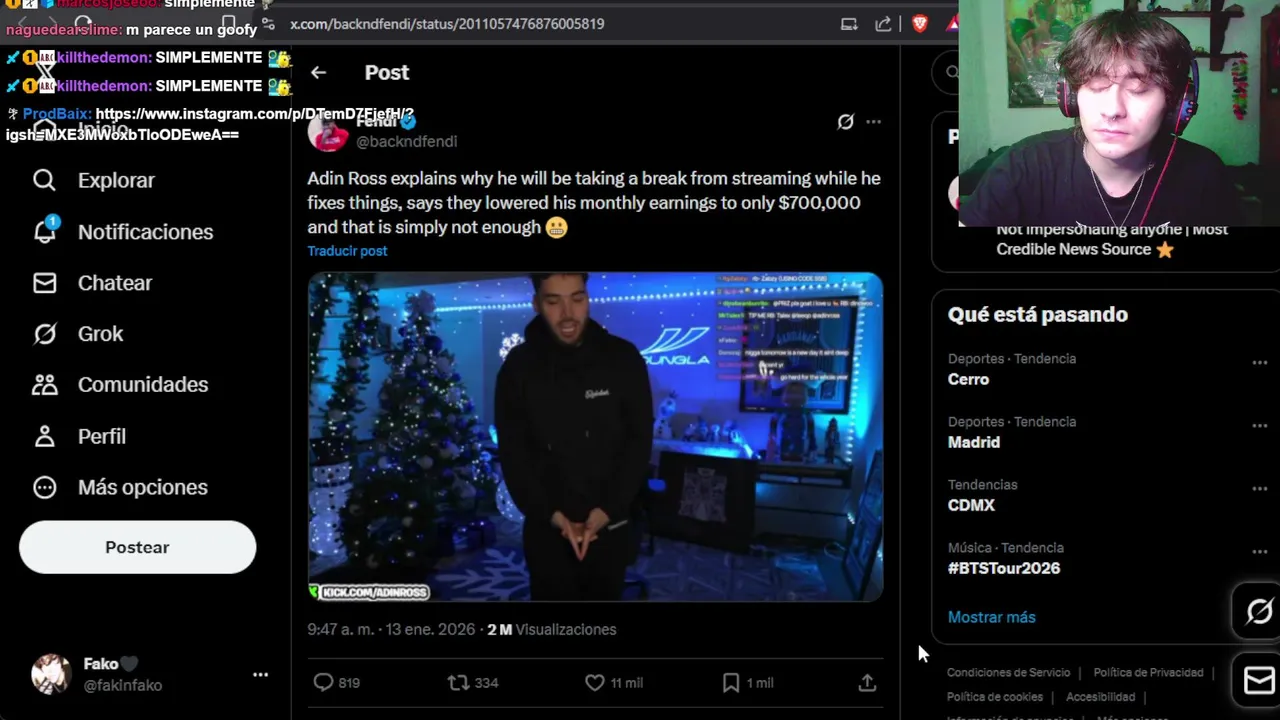Like the post via the heart icon
Viewport: 1280px width, 720px height.
click(595, 682)
